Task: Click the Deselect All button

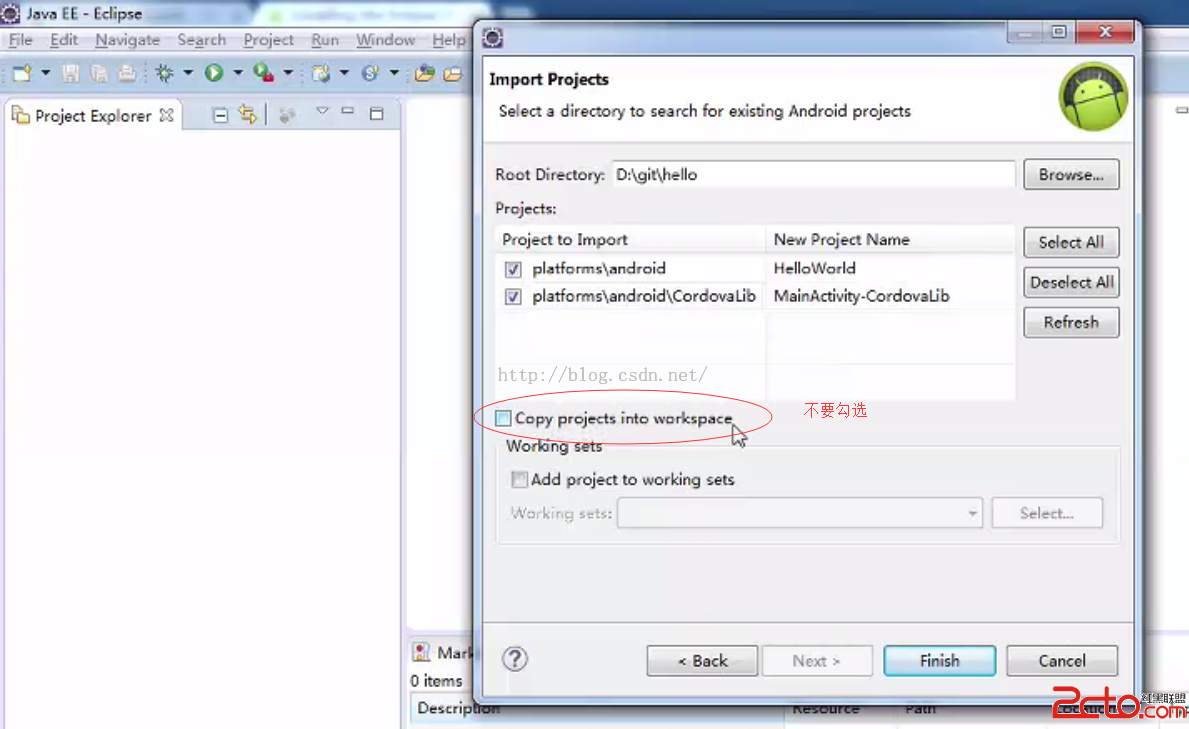Action: pyautogui.click(x=1071, y=282)
